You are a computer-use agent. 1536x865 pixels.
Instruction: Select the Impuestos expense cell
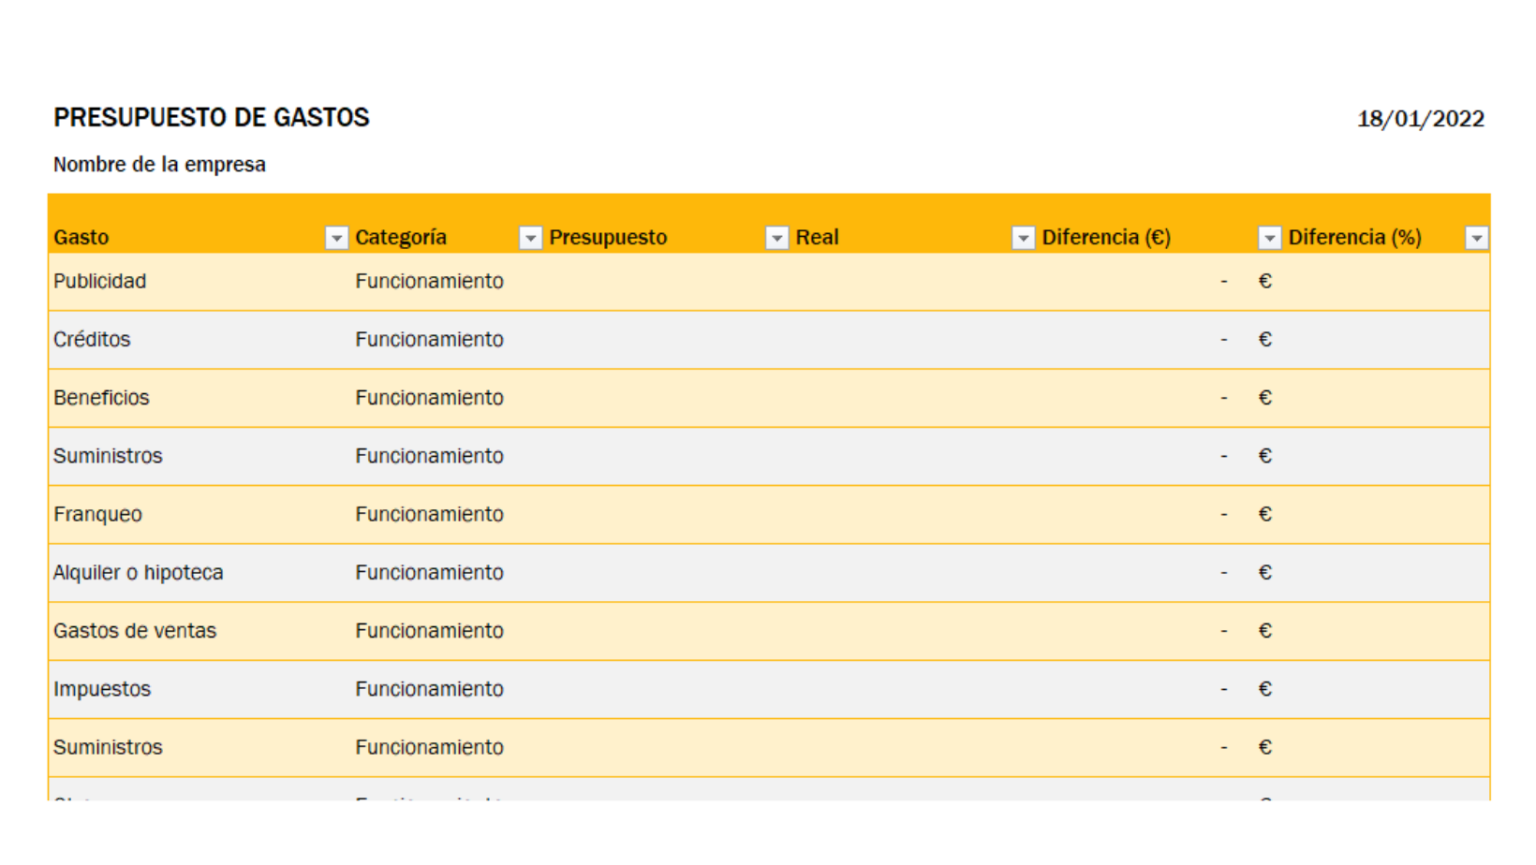tap(102, 689)
